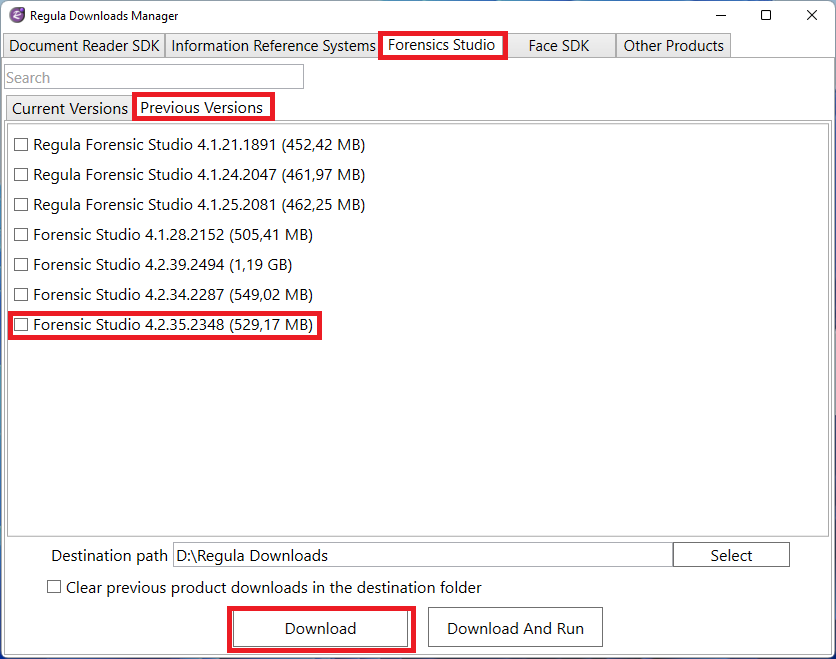Maximize the Regula Downloads Manager window

pyautogui.click(x=766, y=15)
